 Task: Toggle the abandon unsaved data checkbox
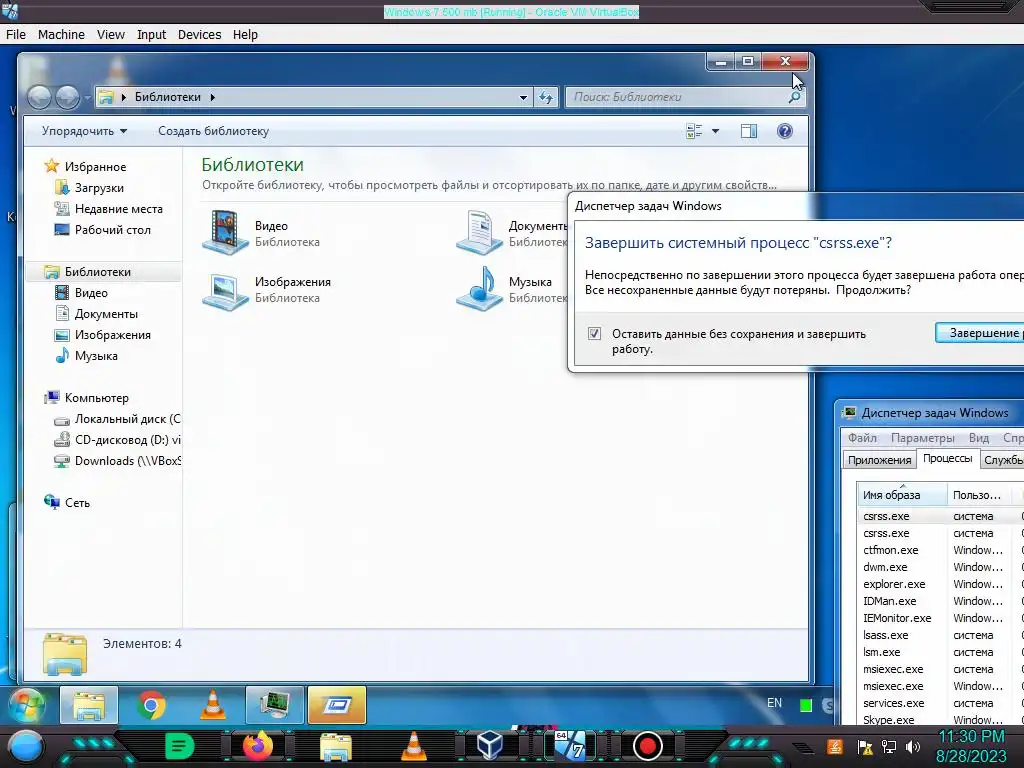pos(594,334)
